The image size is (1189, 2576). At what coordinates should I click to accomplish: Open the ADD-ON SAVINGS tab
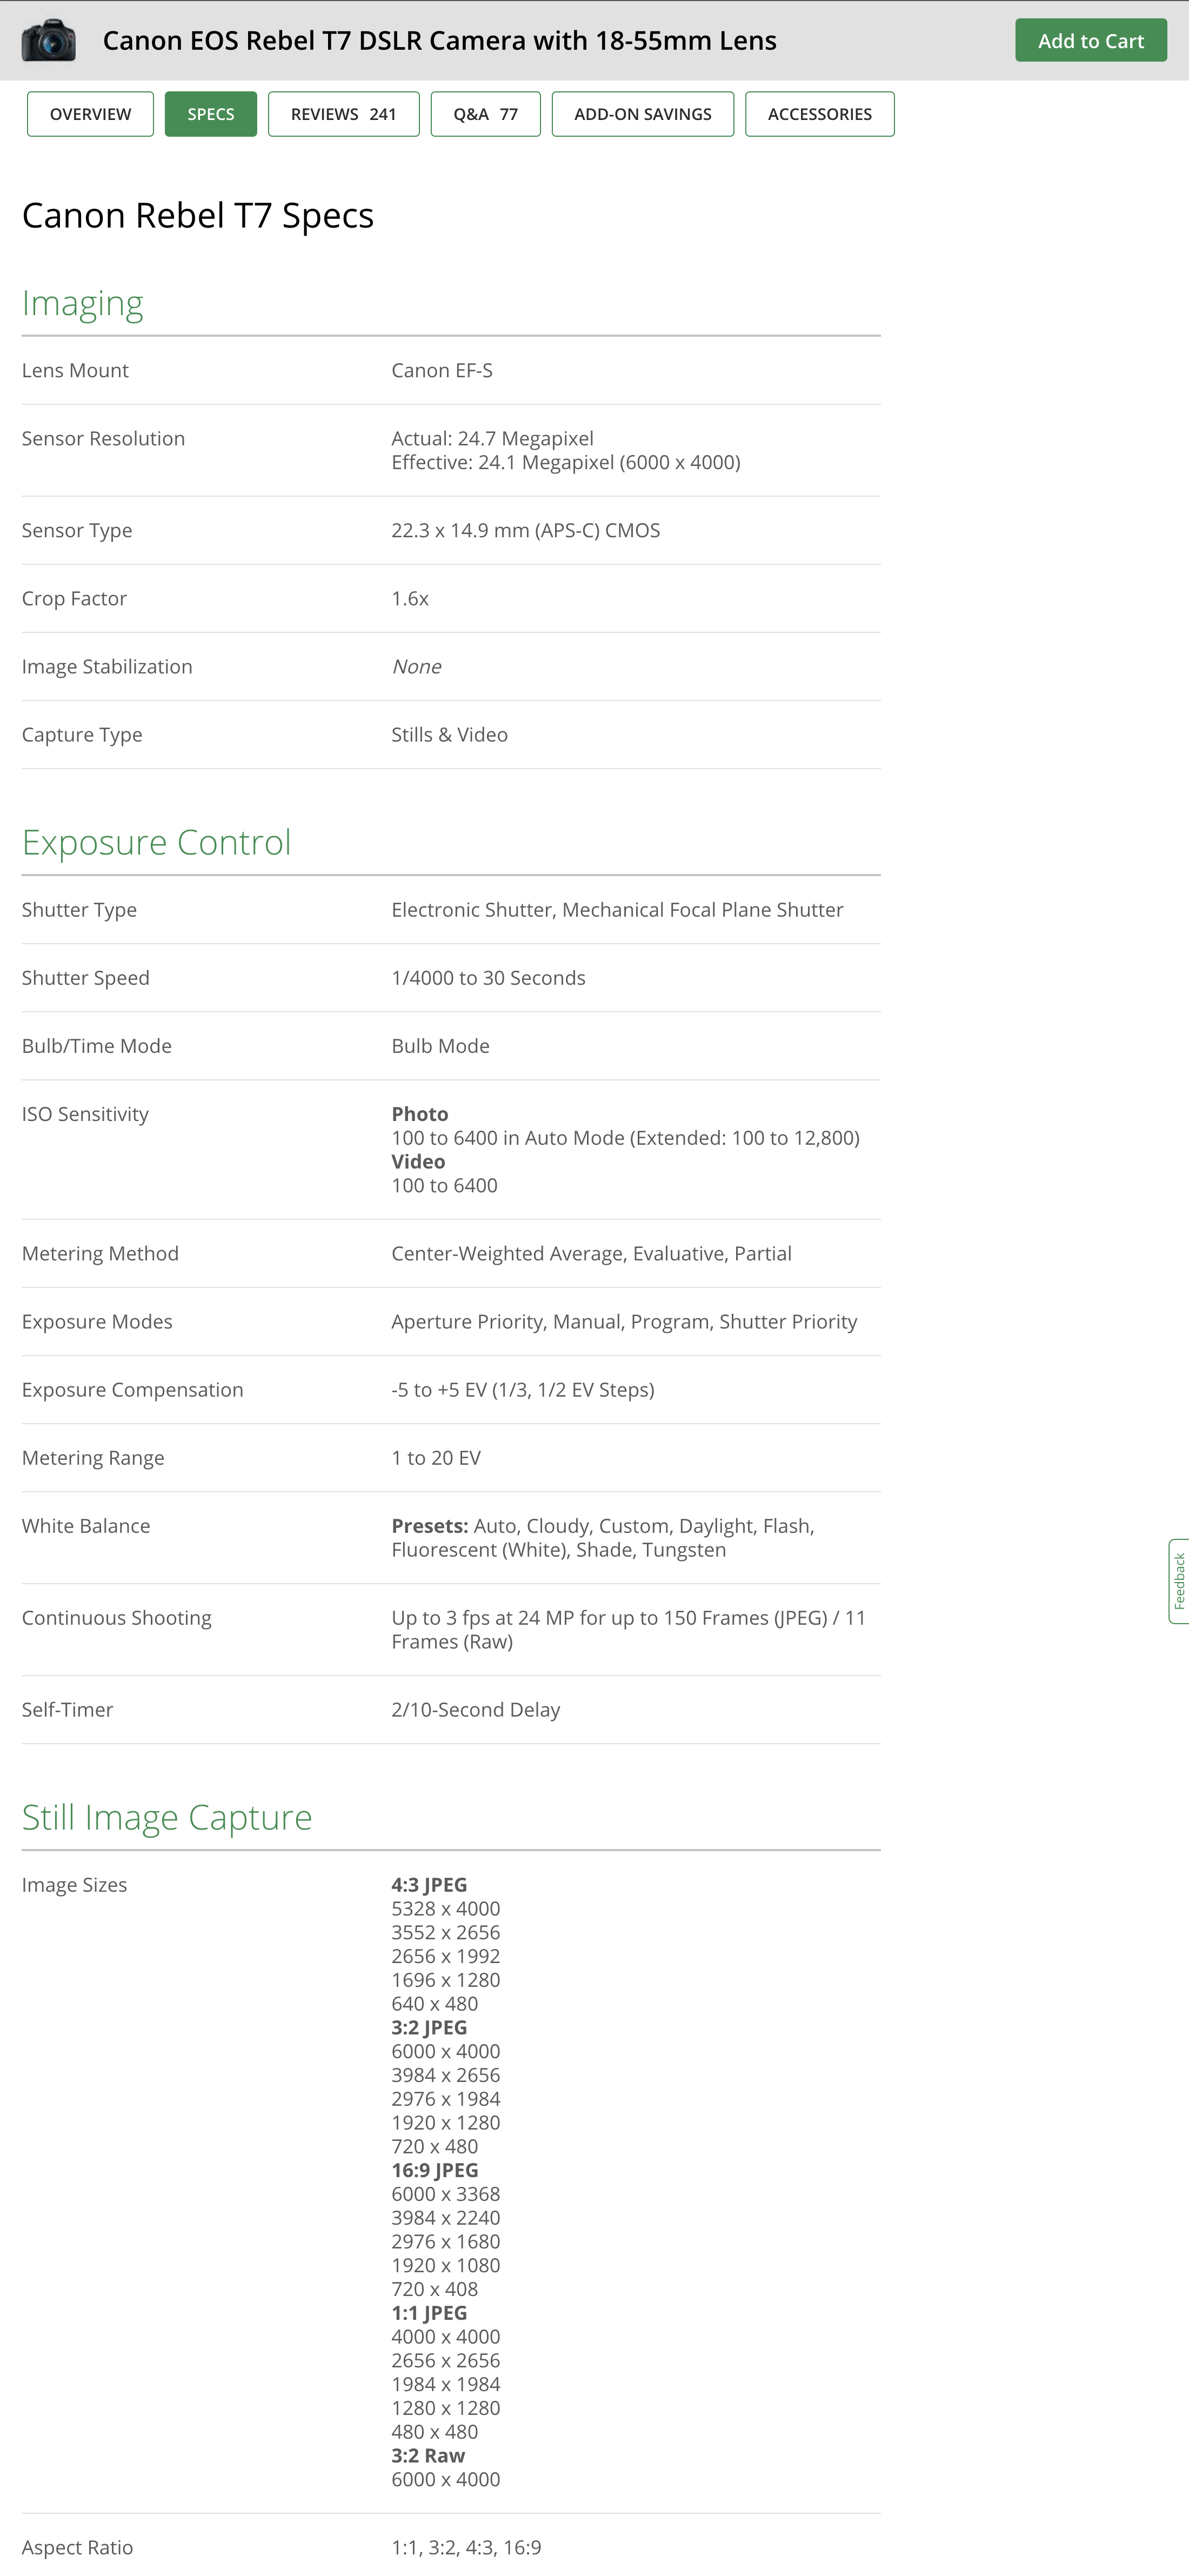point(642,113)
